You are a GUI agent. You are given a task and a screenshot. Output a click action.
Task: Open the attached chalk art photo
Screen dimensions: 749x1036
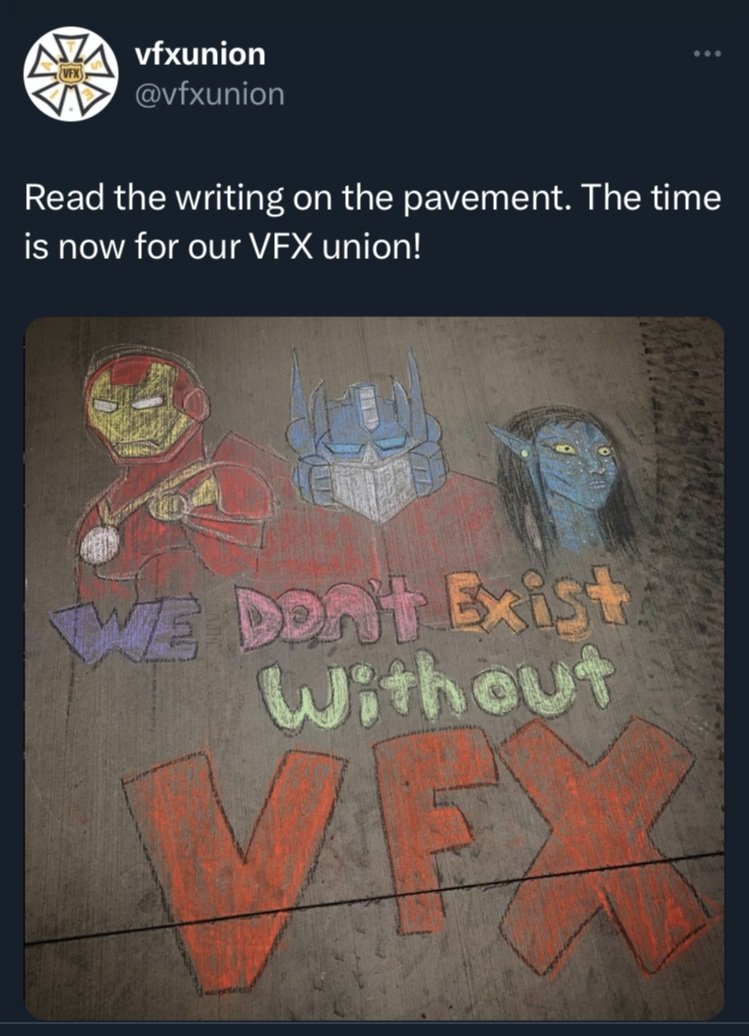[374, 667]
